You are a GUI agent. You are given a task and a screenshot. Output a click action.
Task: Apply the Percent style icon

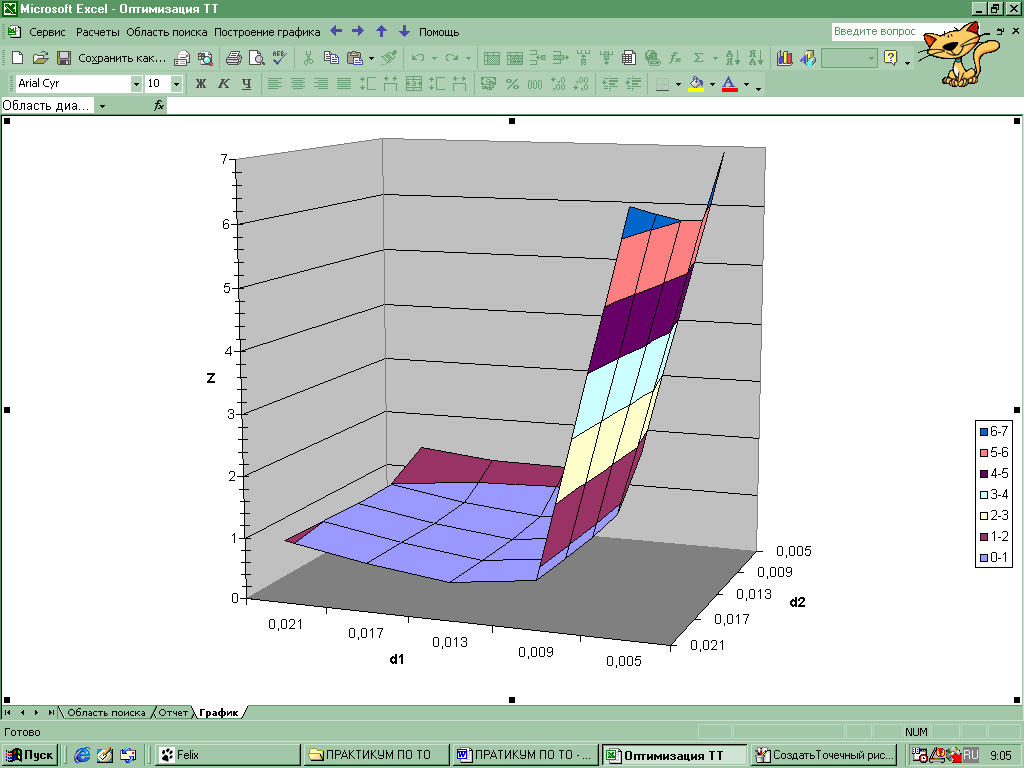coord(512,84)
